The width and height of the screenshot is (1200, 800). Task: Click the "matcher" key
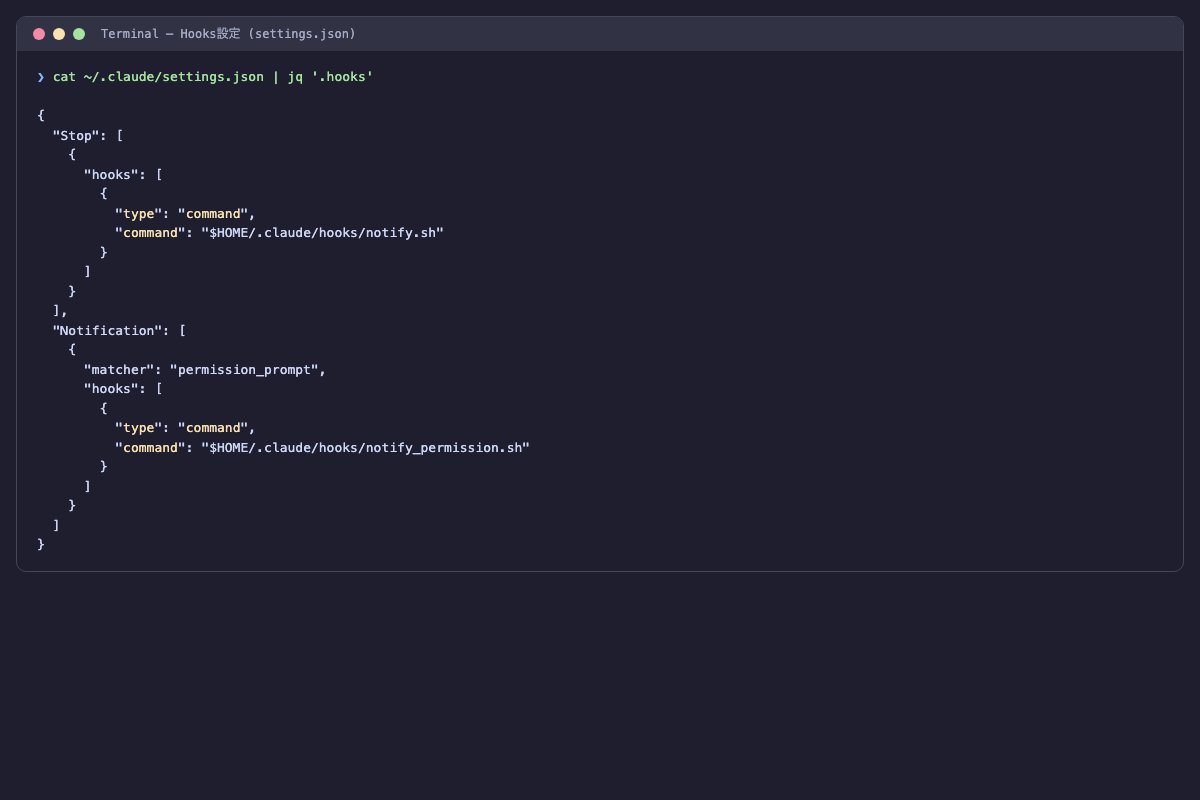(x=119, y=369)
